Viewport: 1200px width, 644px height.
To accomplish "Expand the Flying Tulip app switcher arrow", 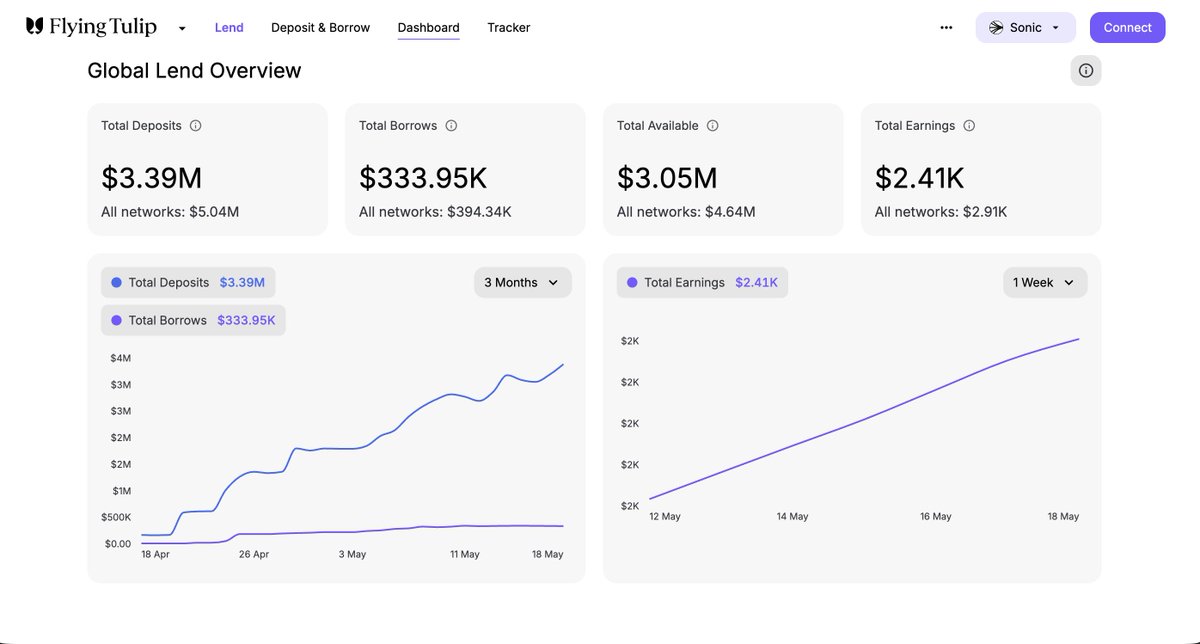I will click(182, 28).
